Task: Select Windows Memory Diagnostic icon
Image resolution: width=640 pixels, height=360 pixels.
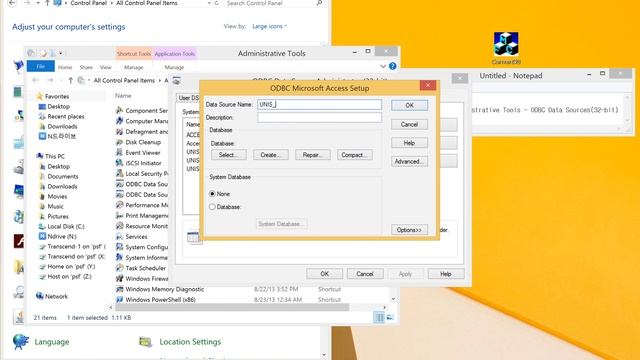Action: coord(120,289)
